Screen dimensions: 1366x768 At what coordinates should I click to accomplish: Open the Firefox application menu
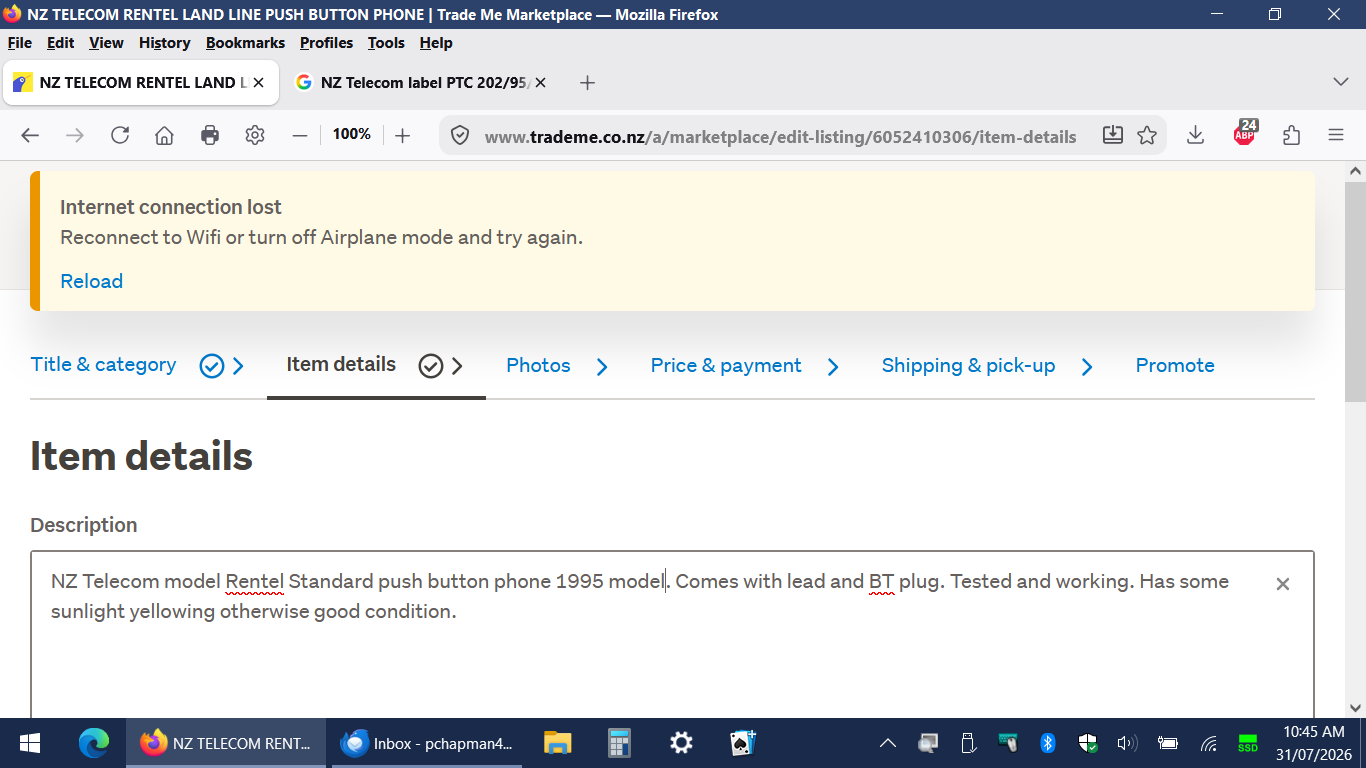[1336, 136]
